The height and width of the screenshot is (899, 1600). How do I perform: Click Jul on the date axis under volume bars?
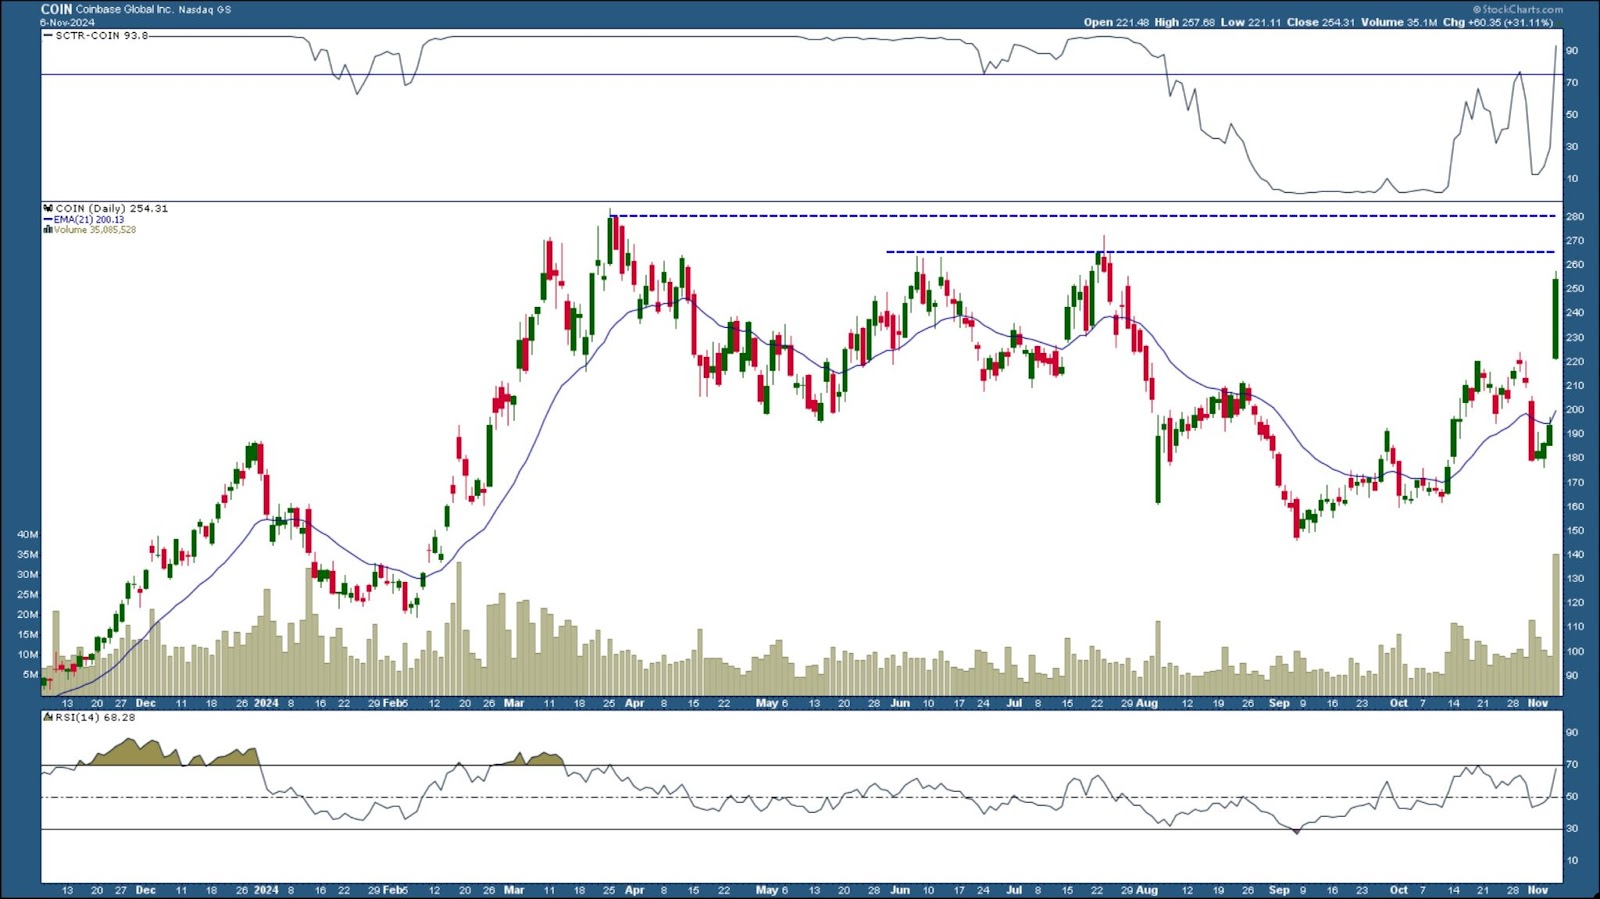coord(1014,704)
